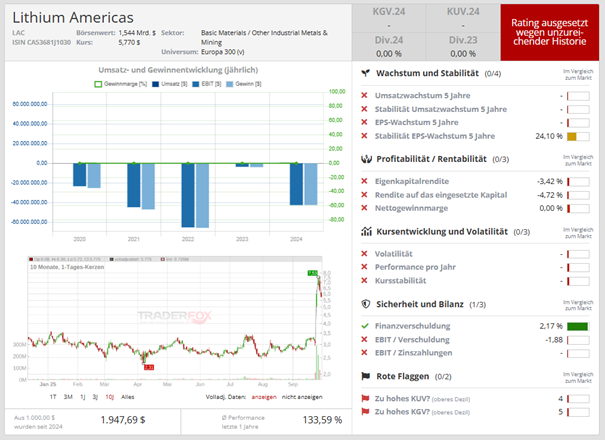Click the green Finanzverschuldung comparison bar
The width and height of the screenshot is (605, 440).
pyautogui.click(x=578, y=327)
